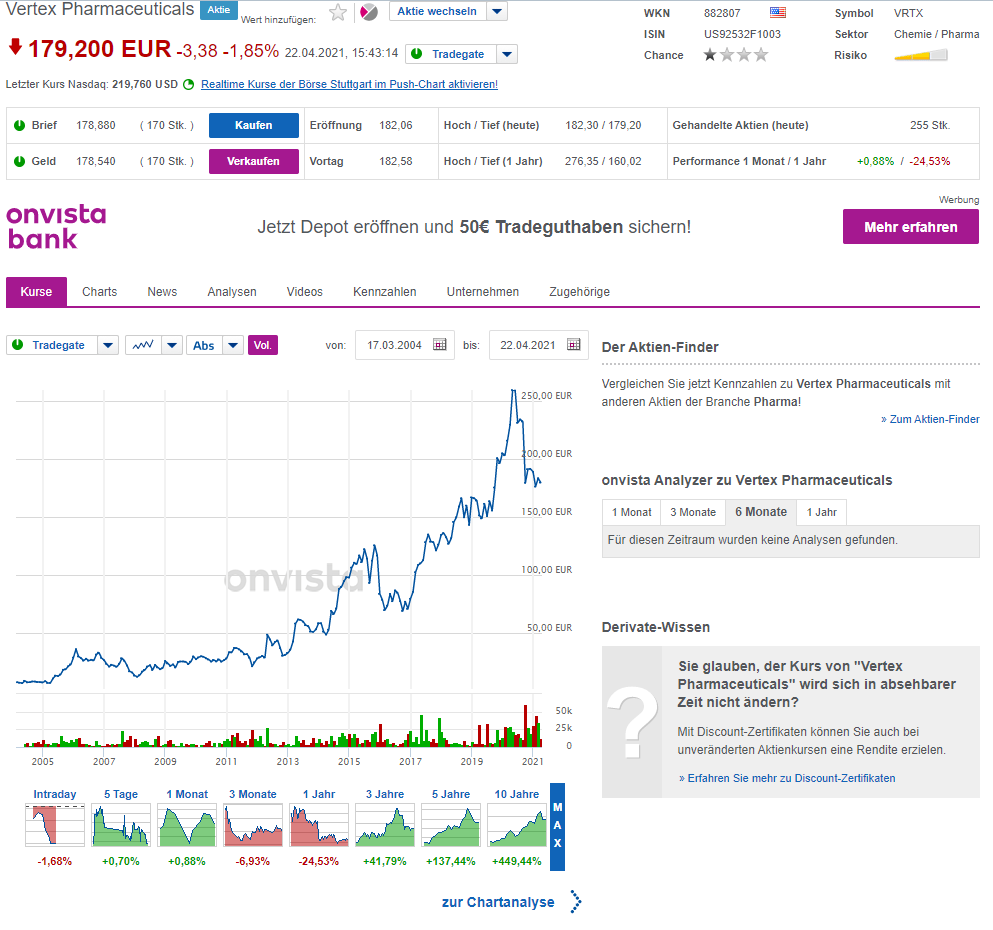
Task: Open the Discount-Zertifikaten link
Action: (787, 778)
